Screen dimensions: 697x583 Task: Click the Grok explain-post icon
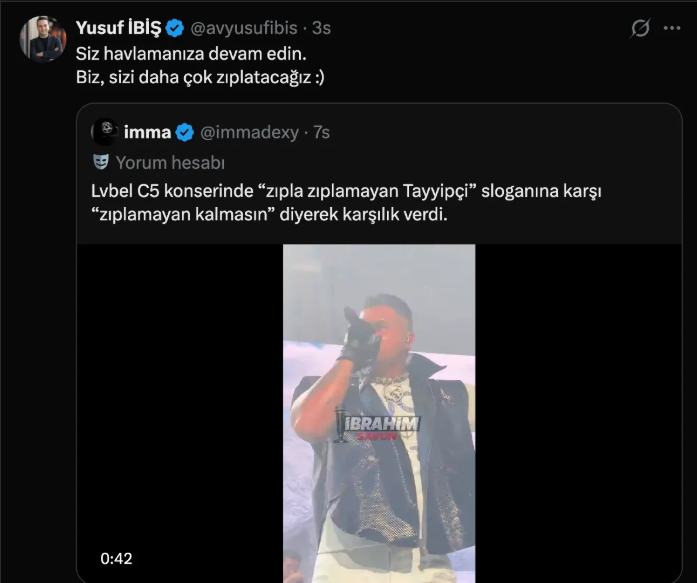tap(640, 29)
